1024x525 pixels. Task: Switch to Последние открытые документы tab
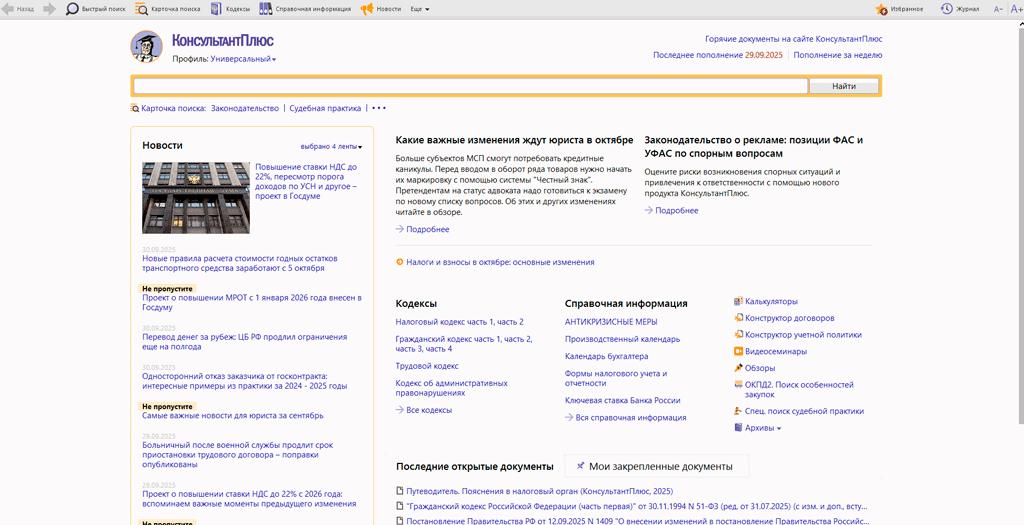click(474, 466)
